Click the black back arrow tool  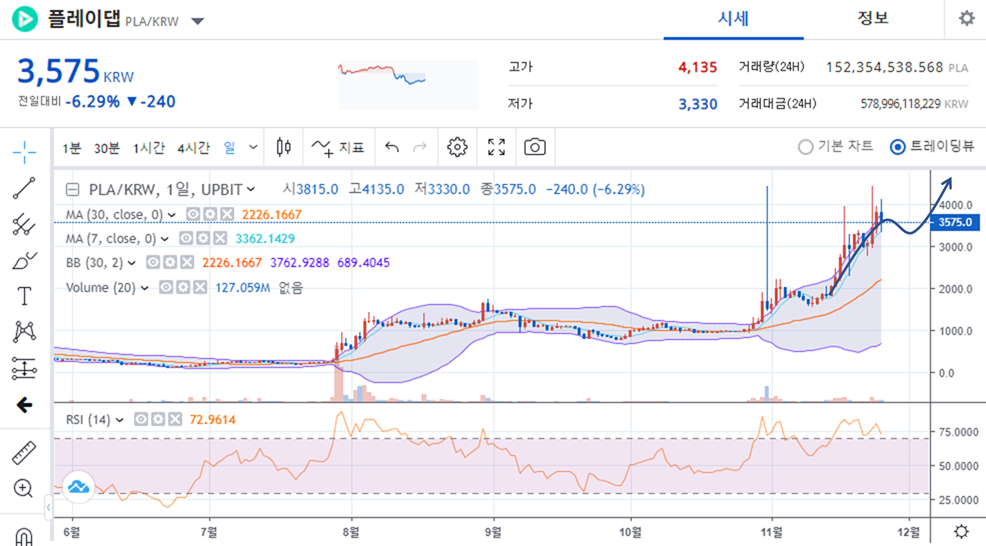[x=25, y=404]
